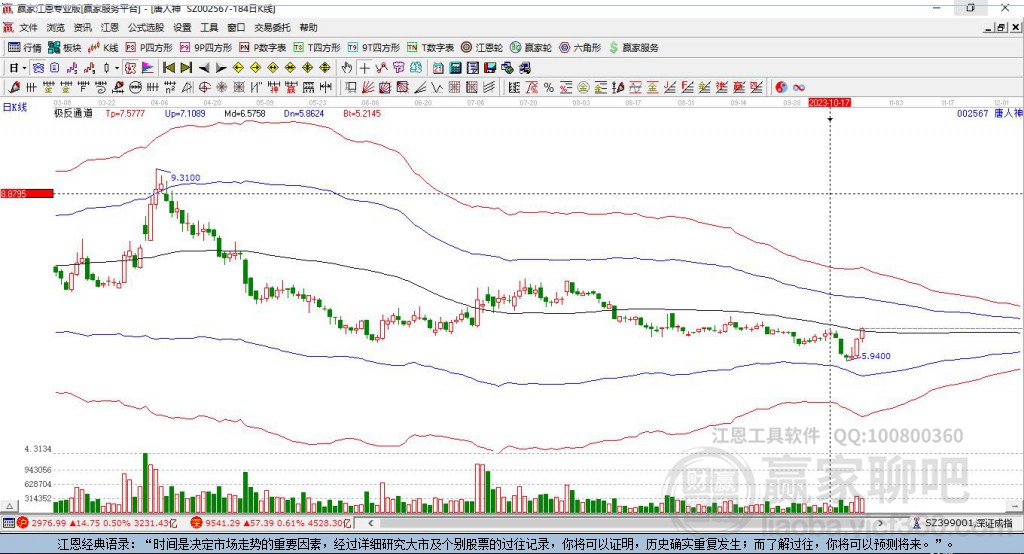Open the 浏览 menu
1024x554 pixels.
[x=56, y=27]
